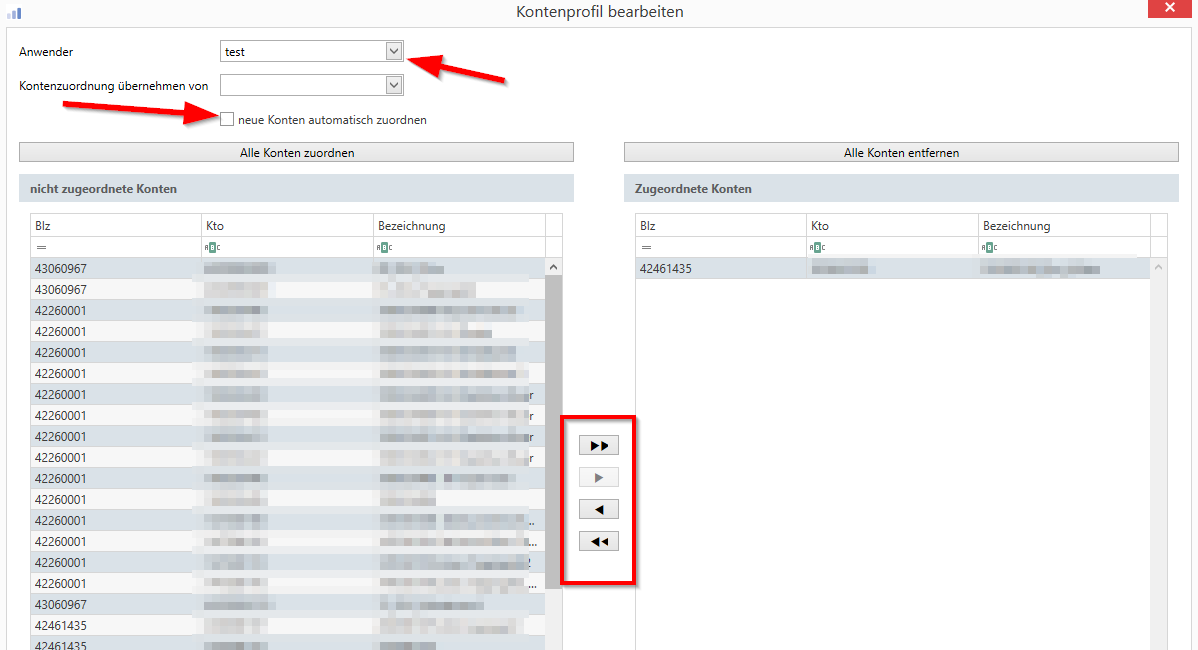This screenshot has height=650, width=1198.
Task: Click the Bezeichnung filter icon in right table
Action: [989, 247]
